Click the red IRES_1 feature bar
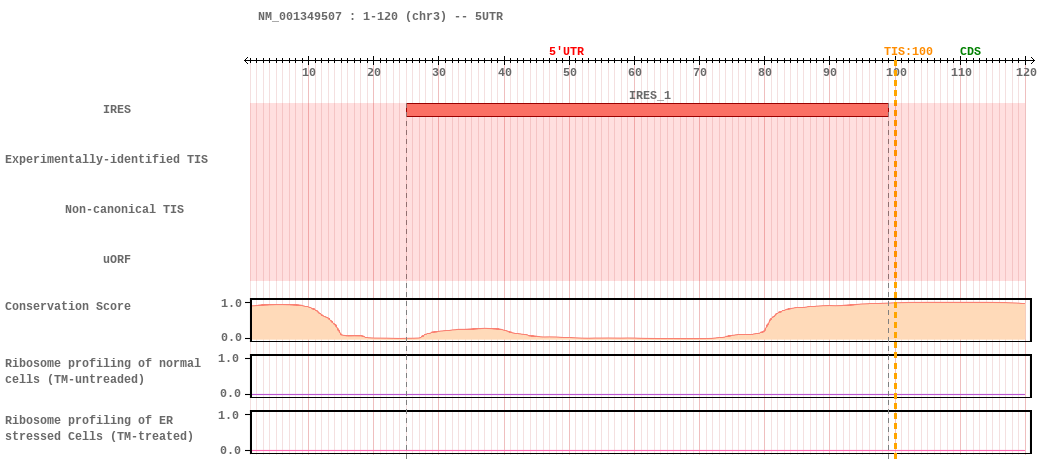This screenshot has width=1050, height=464. pyautogui.click(x=647, y=110)
